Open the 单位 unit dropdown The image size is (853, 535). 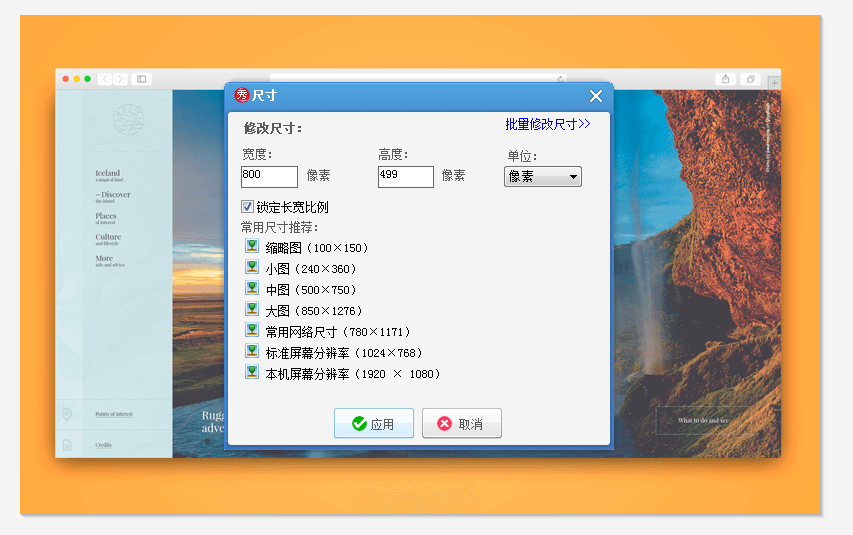(543, 176)
